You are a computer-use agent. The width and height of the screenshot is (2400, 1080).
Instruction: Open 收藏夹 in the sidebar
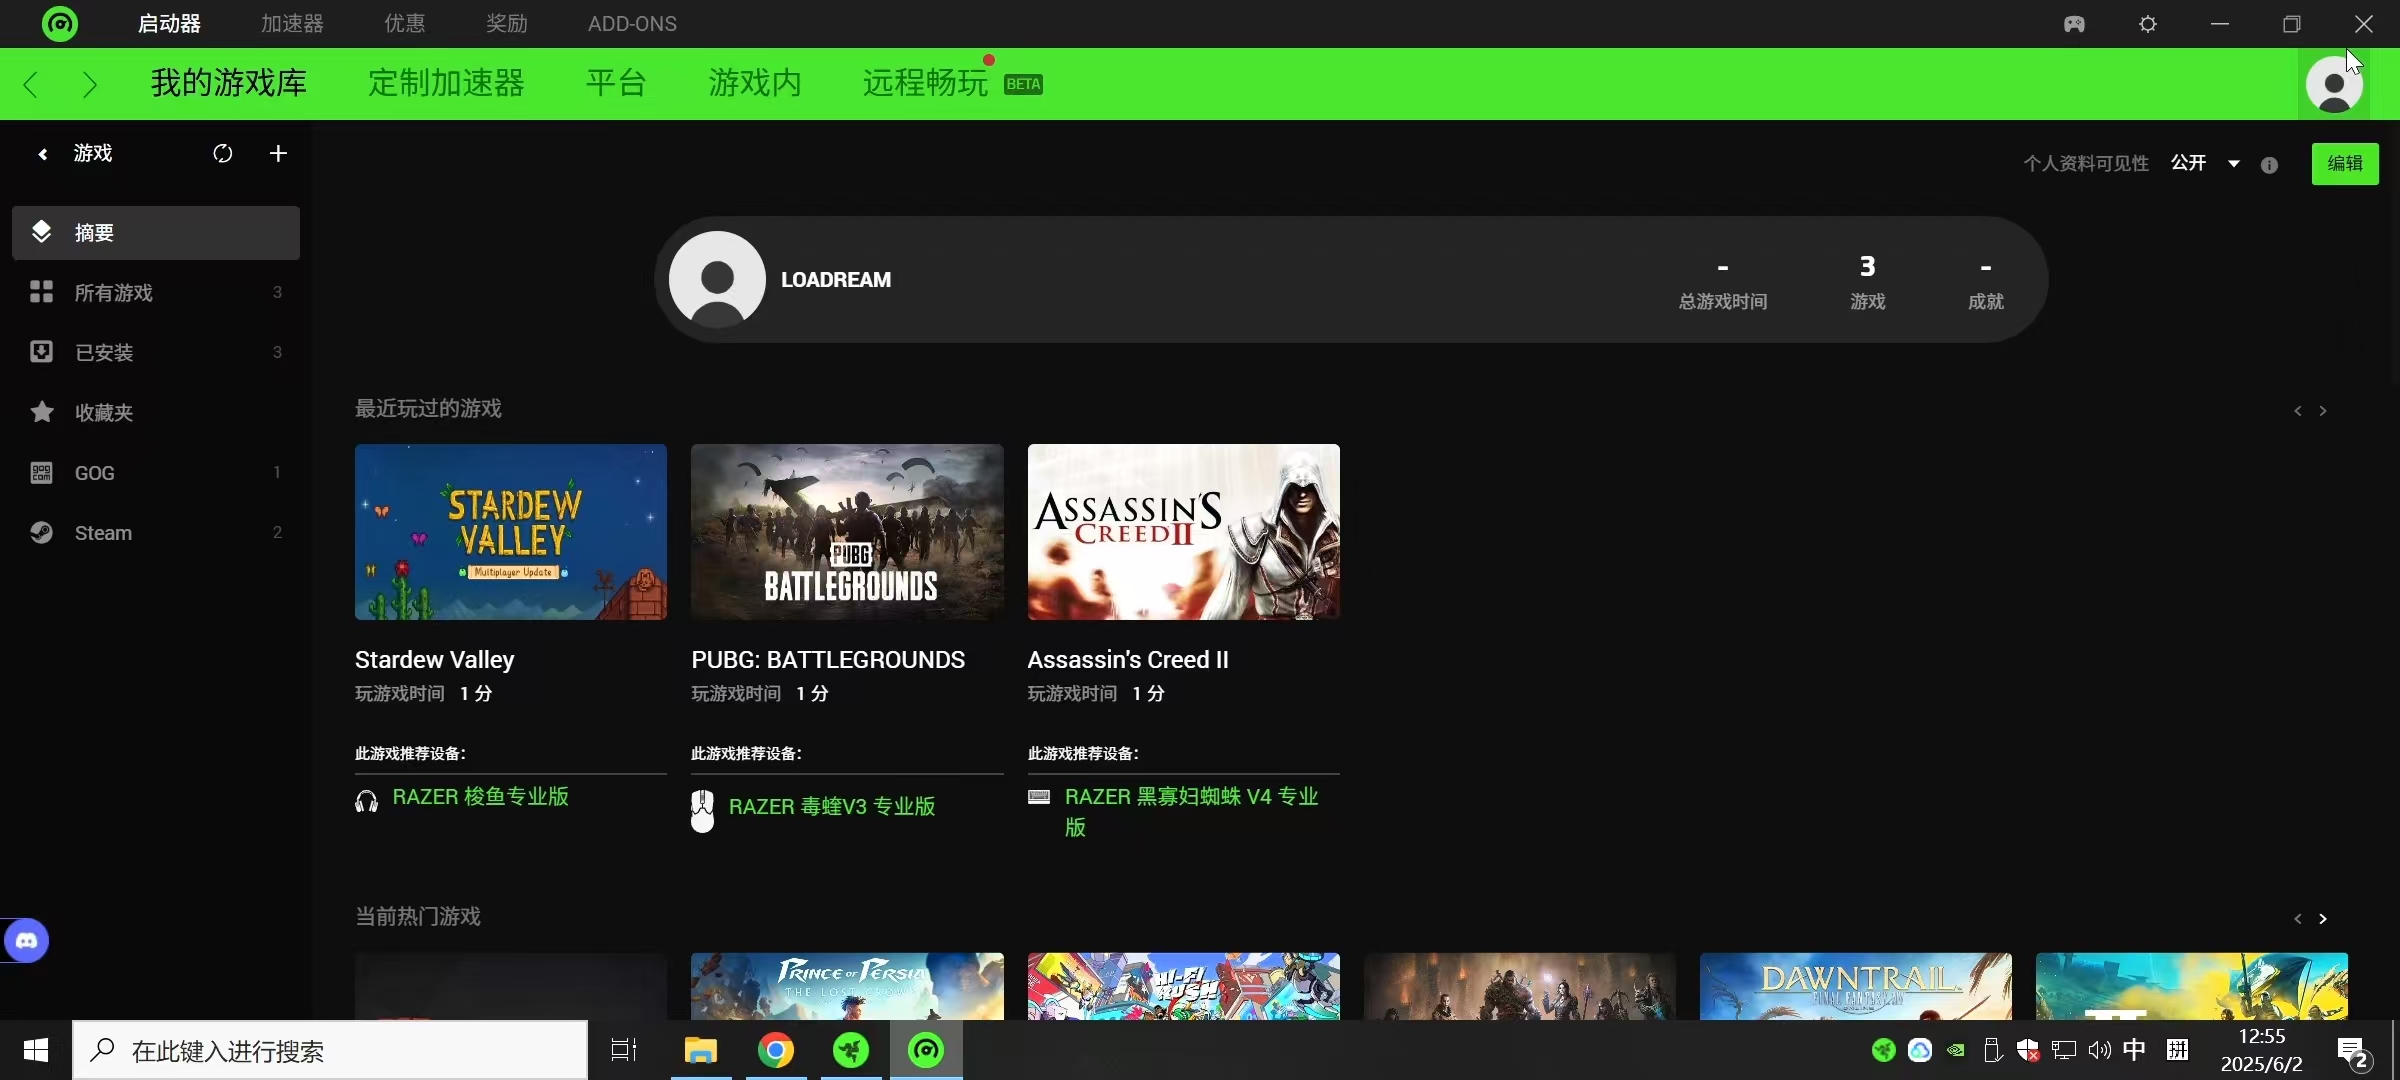(156, 413)
